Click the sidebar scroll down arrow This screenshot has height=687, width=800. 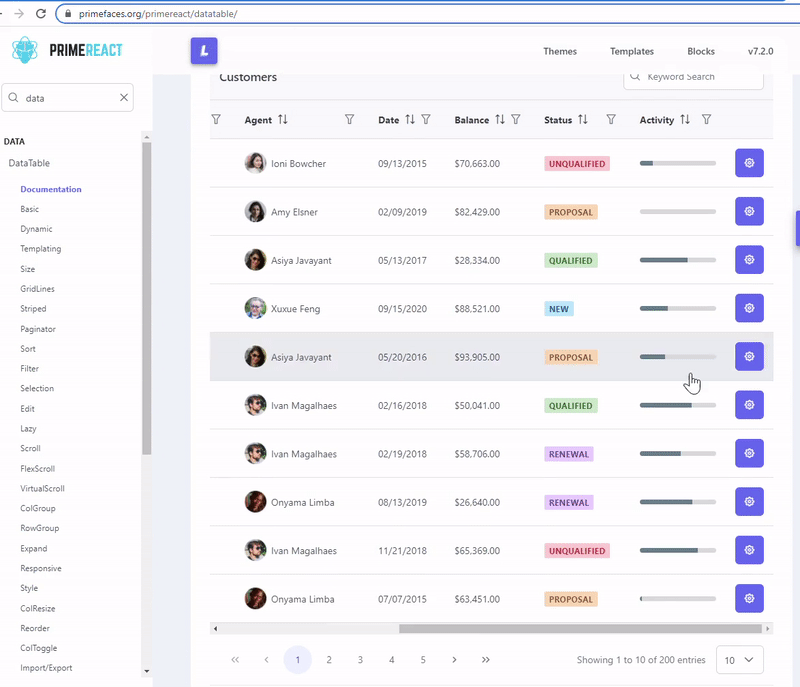tap(147, 671)
